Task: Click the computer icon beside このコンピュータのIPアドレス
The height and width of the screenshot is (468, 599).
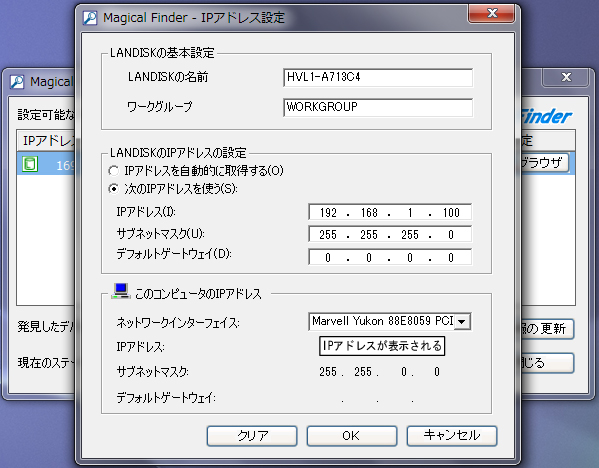Action: (121, 291)
